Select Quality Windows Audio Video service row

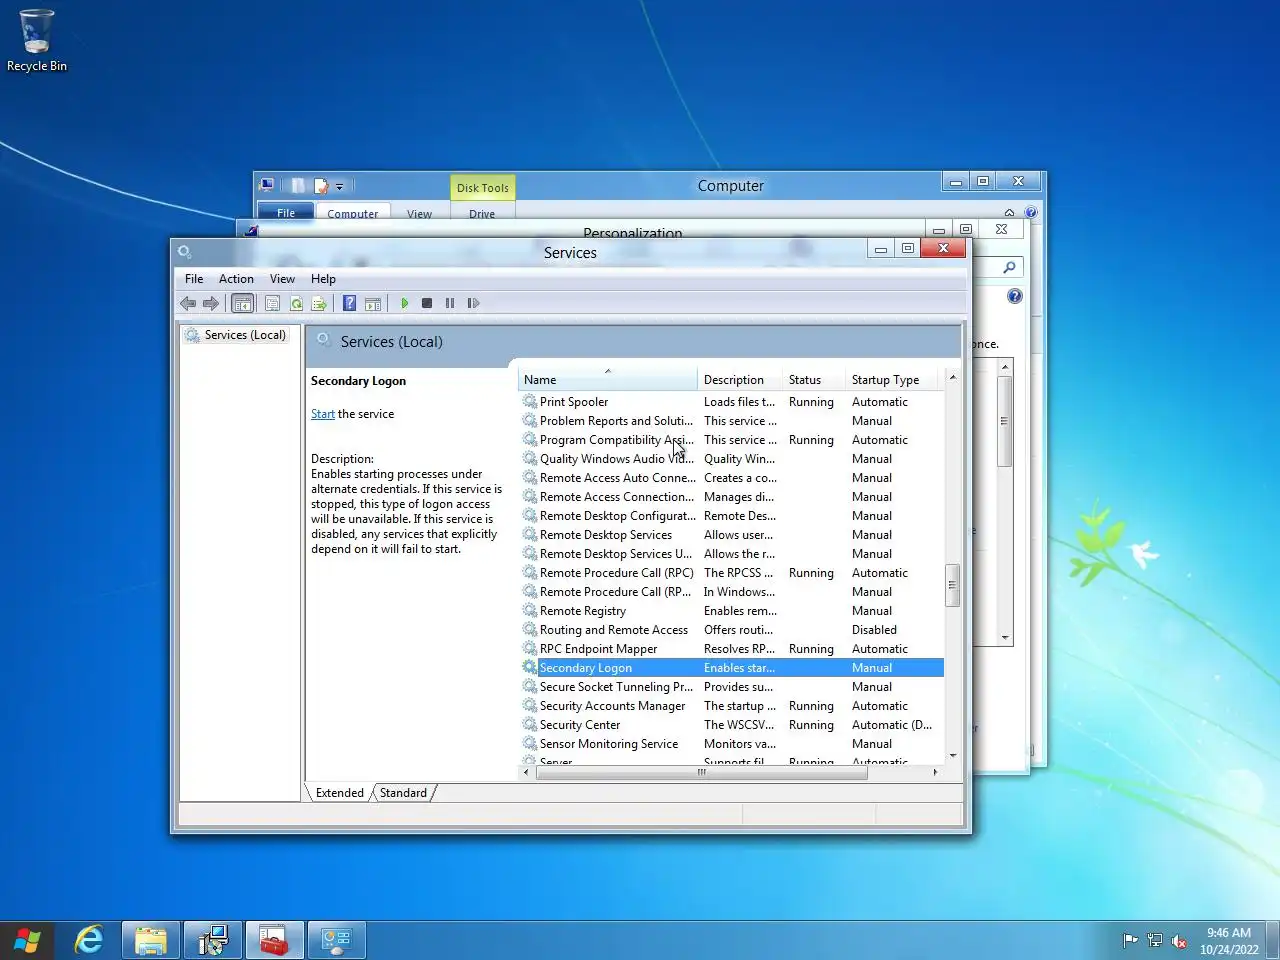pos(731,459)
